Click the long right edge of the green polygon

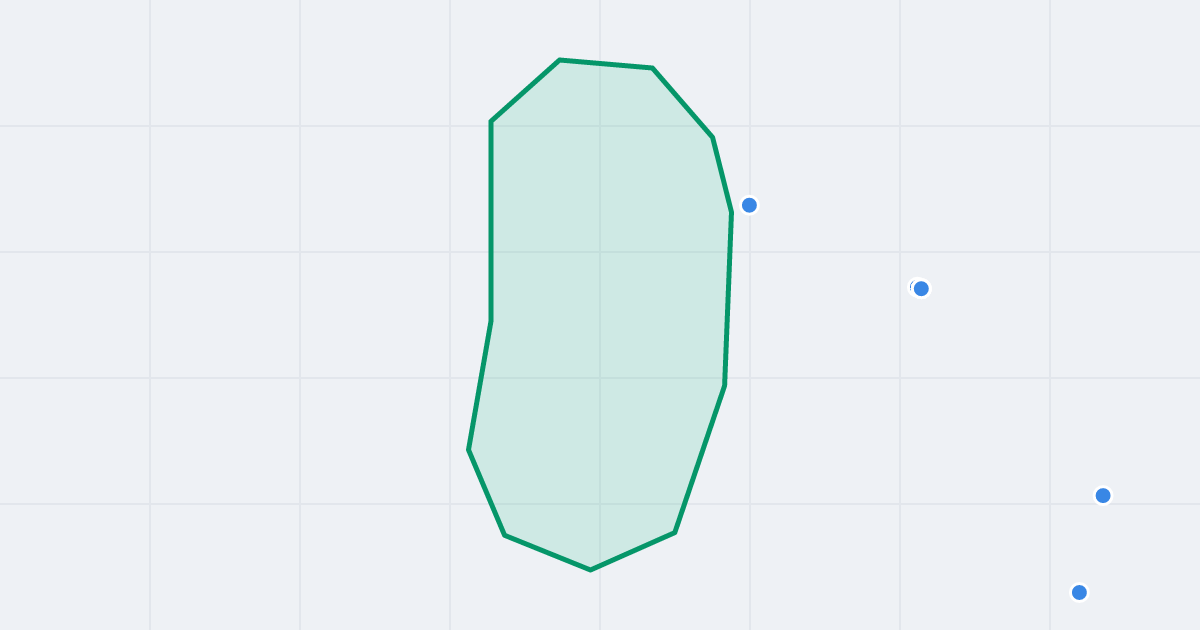tap(728, 299)
